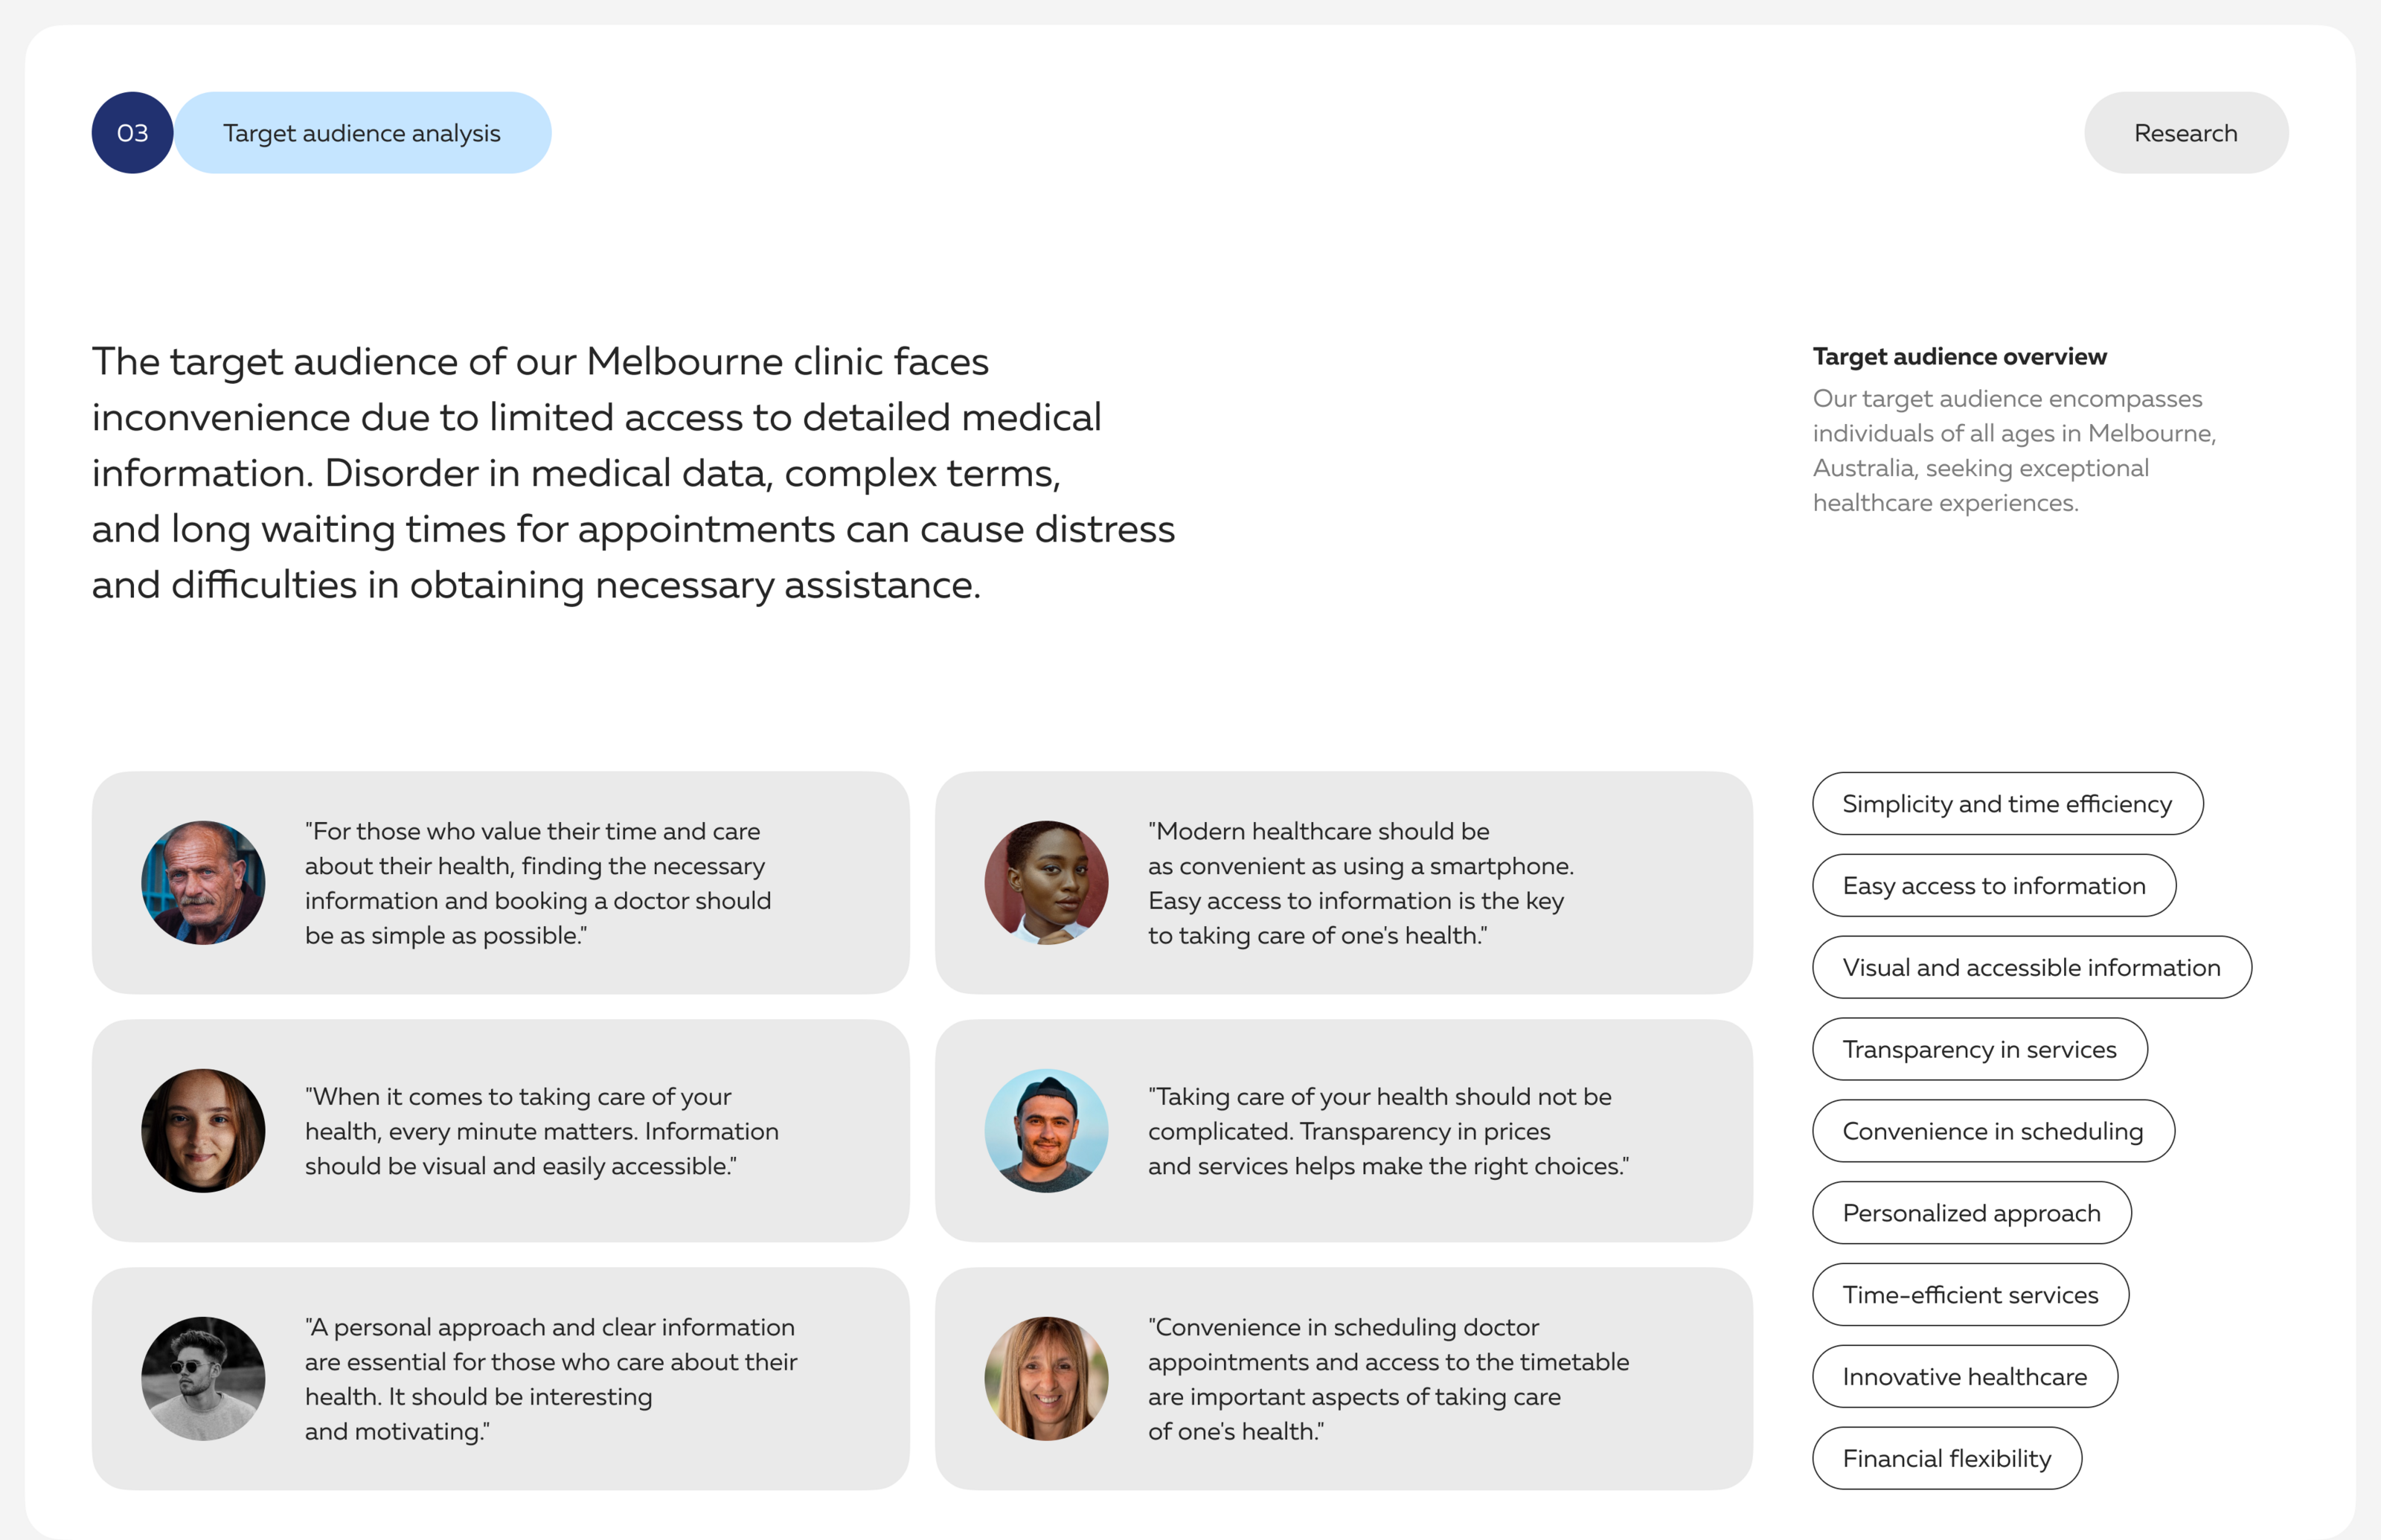Click the Convenience in scheduling button

pos(1992,1131)
